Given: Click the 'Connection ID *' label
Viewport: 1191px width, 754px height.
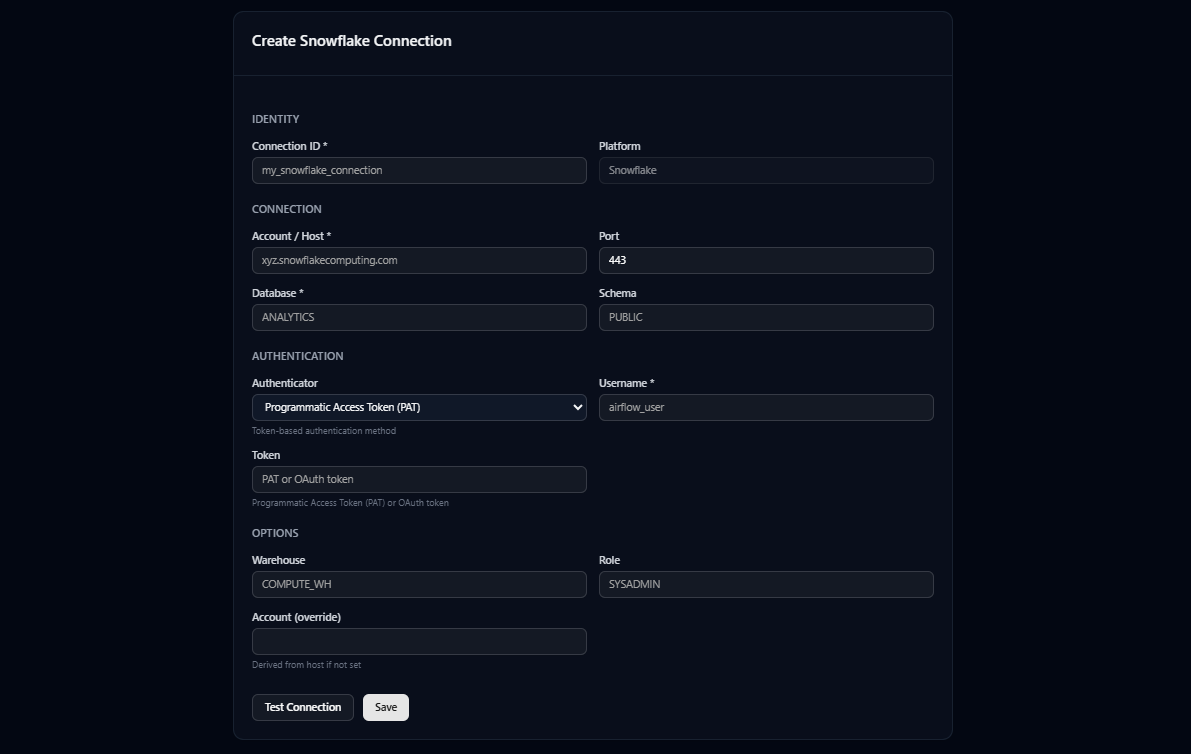Looking at the screenshot, I should 289,146.
